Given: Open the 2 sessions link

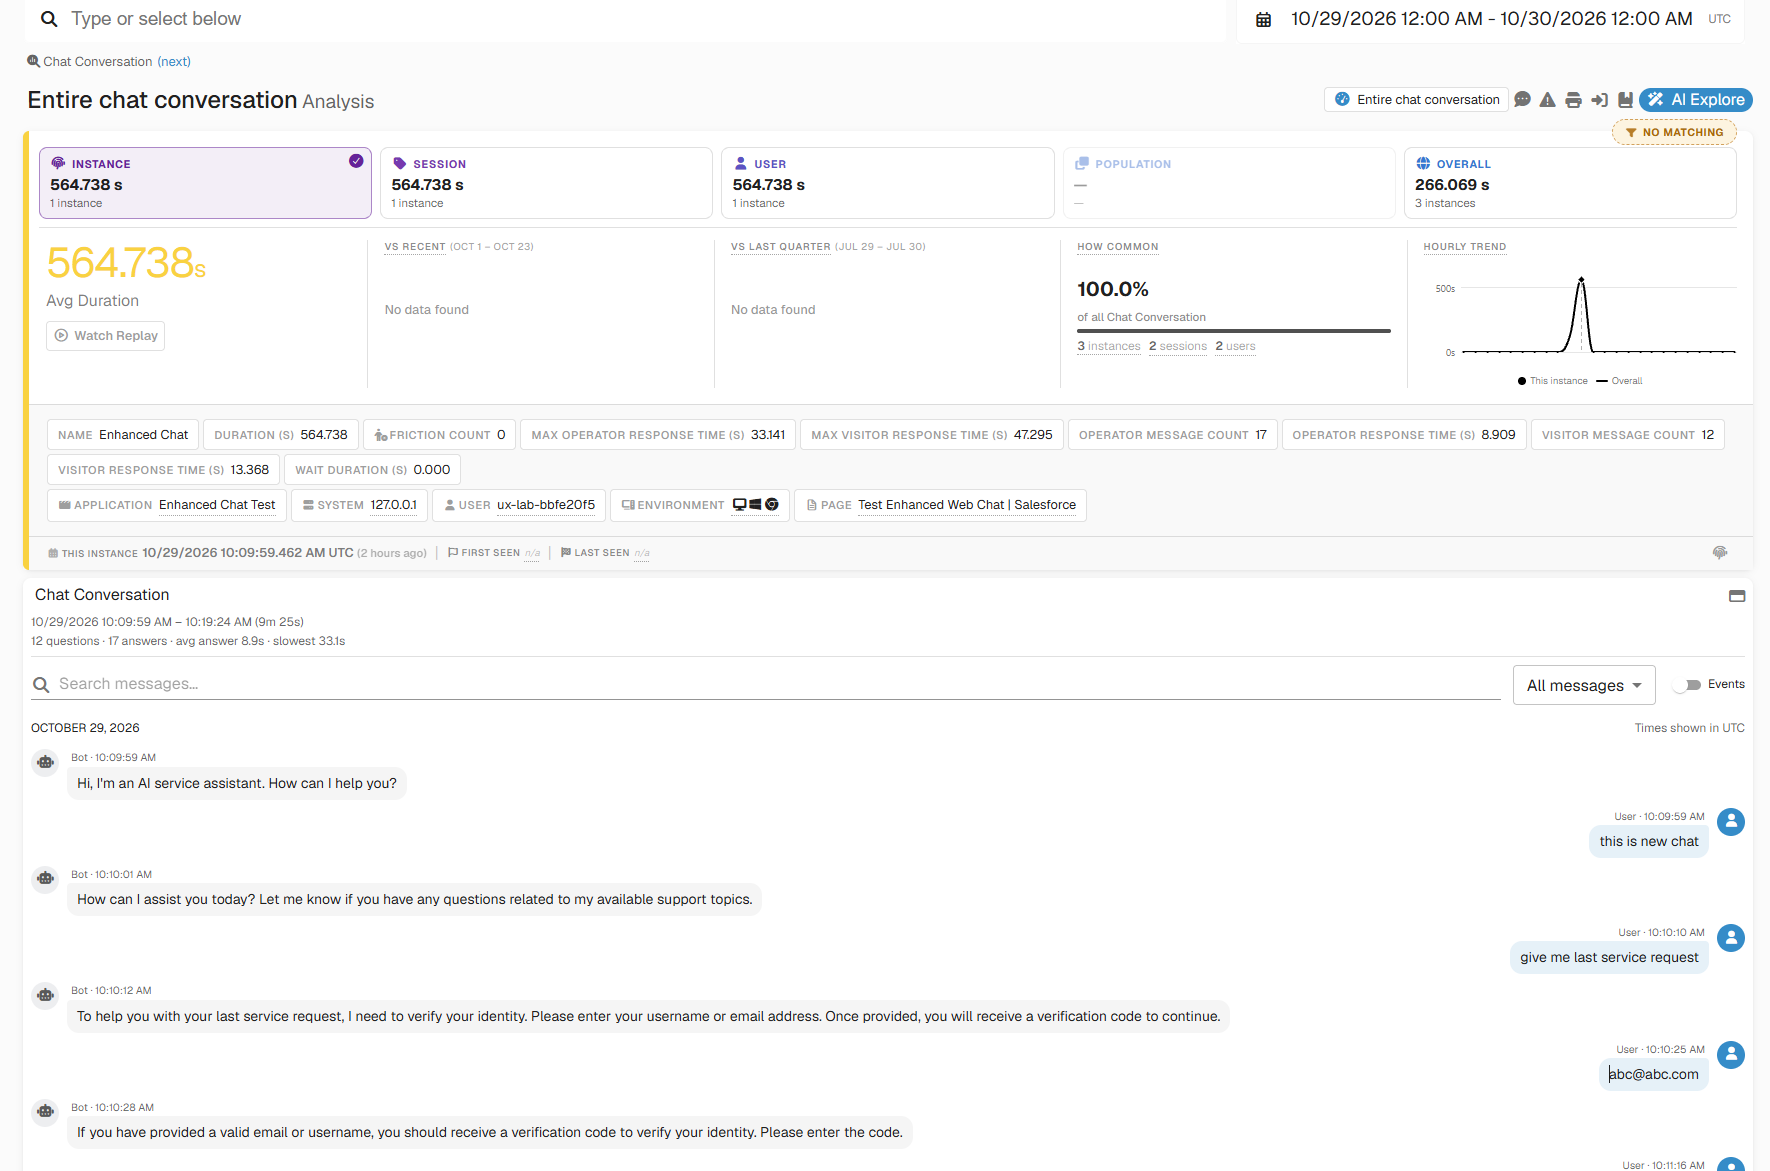Looking at the screenshot, I should click(1178, 347).
